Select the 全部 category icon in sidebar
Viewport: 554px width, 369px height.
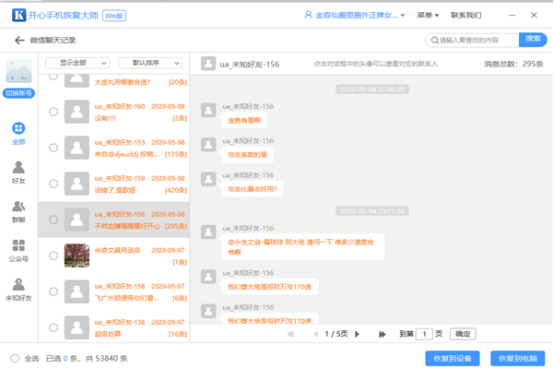(19, 128)
